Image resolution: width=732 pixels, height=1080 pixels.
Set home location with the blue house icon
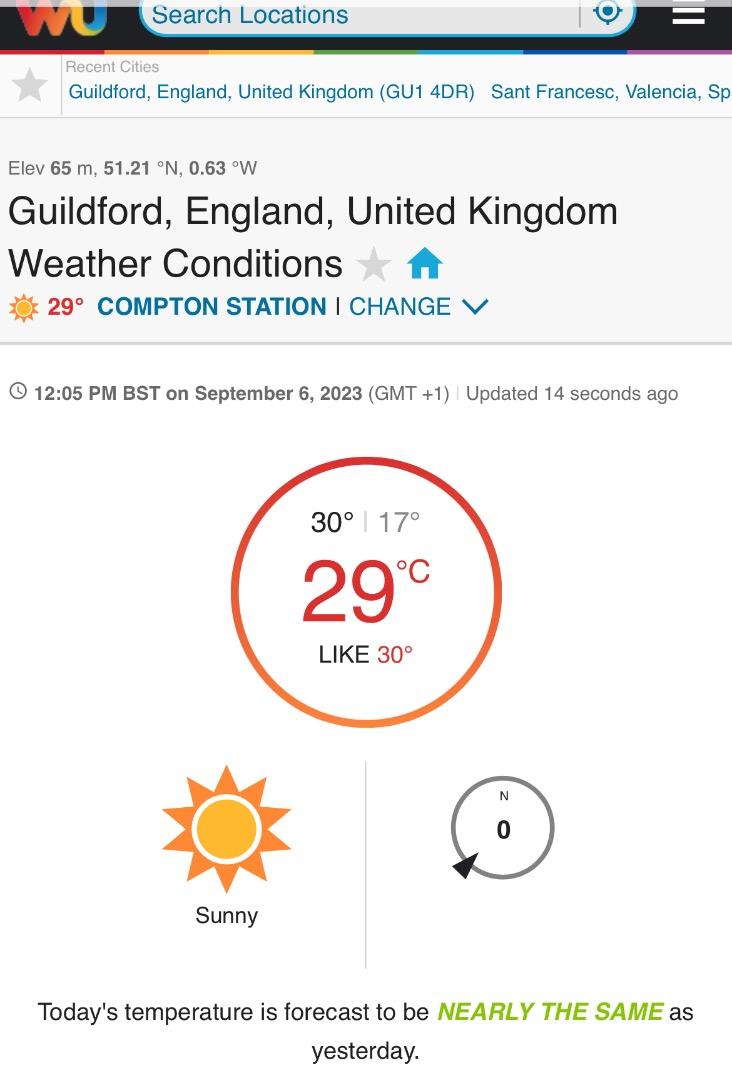tap(424, 263)
